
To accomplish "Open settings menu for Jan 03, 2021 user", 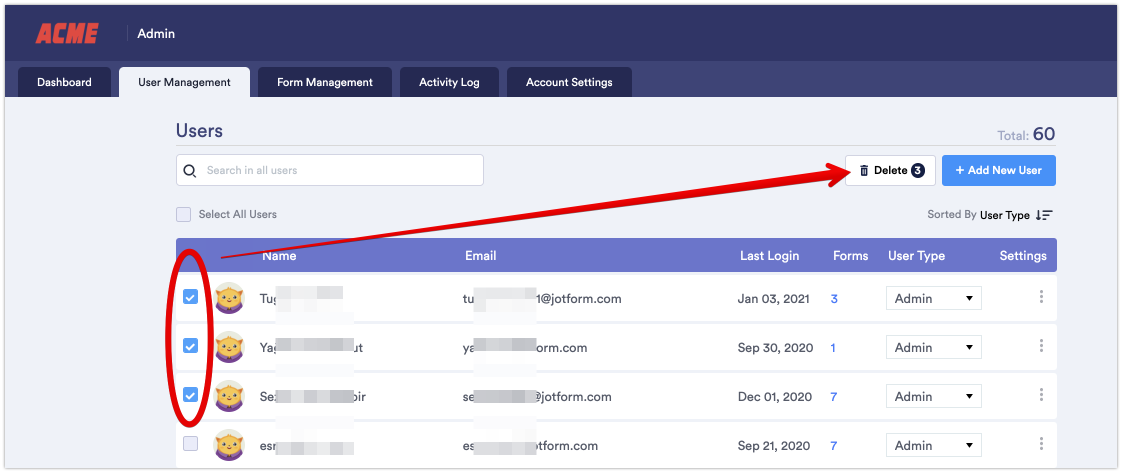I will pyautogui.click(x=1041, y=297).
